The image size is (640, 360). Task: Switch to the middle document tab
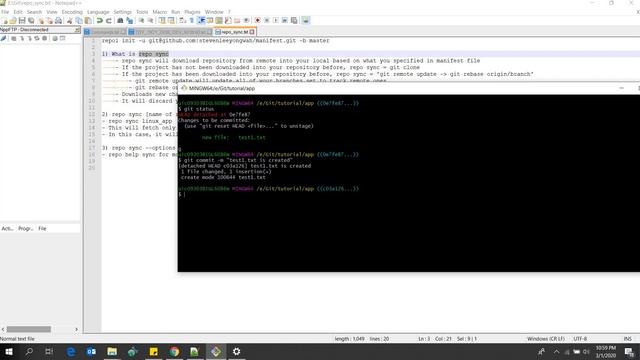point(170,32)
